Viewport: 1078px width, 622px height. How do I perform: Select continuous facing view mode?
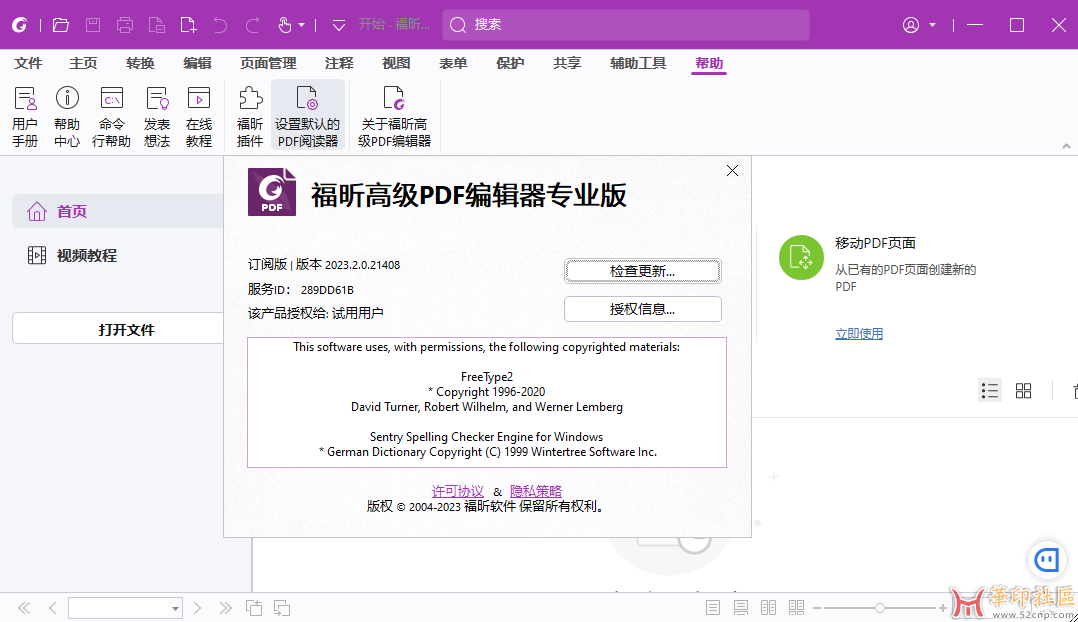pos(797,608)
